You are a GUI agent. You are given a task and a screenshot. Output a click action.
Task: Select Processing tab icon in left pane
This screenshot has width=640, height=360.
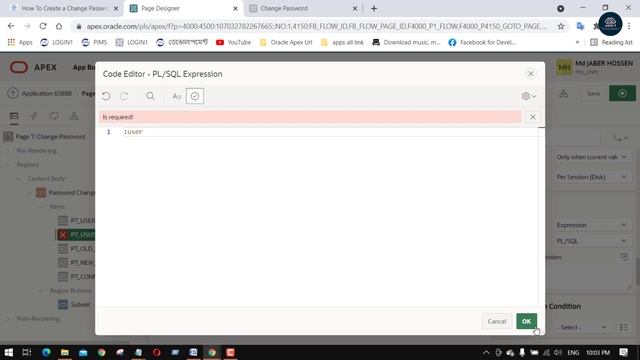(54, 116)
